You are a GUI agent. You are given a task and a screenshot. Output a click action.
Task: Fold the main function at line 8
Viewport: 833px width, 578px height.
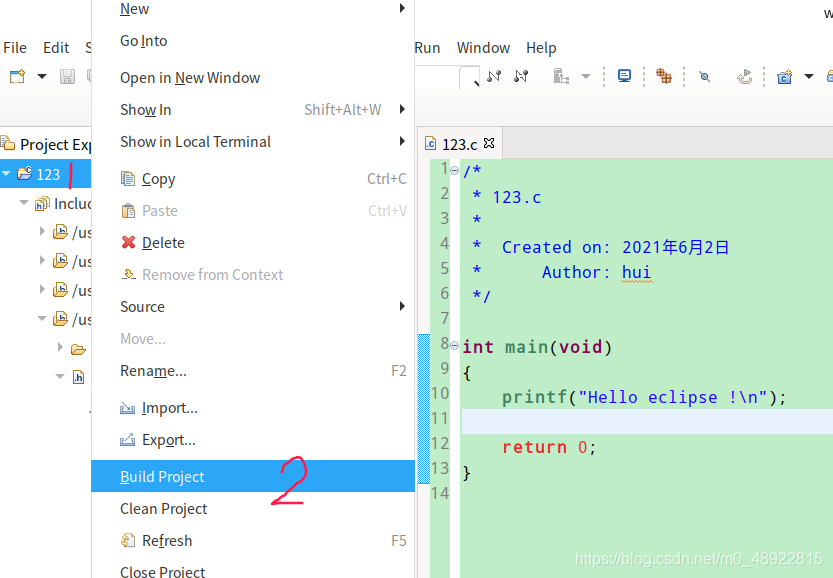click(x=454, y=346)
